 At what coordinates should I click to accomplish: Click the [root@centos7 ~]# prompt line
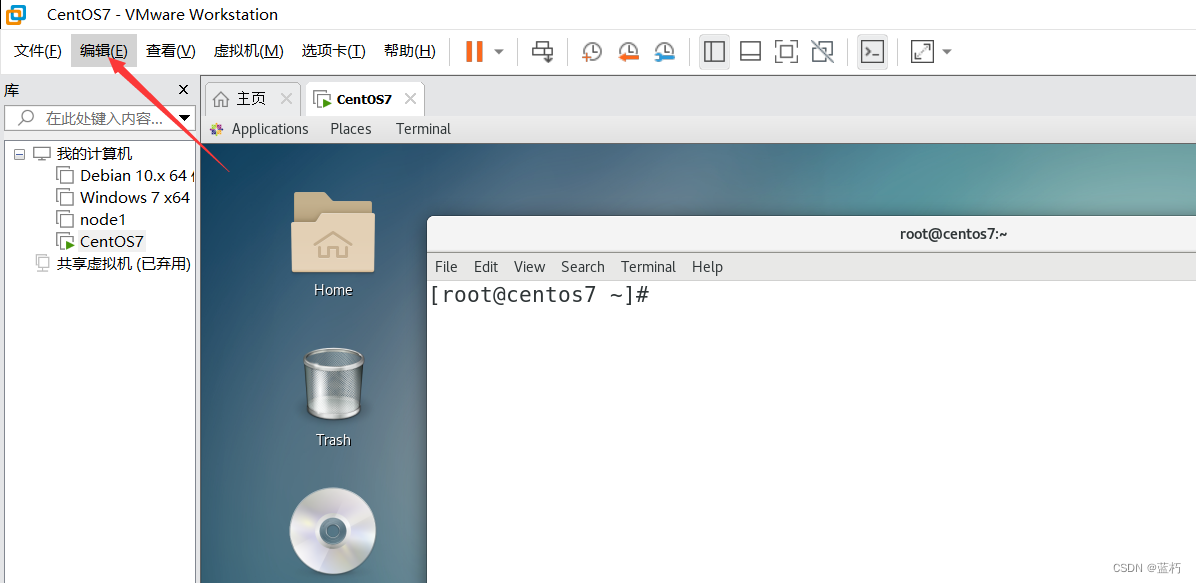click(x=539, y=295)
